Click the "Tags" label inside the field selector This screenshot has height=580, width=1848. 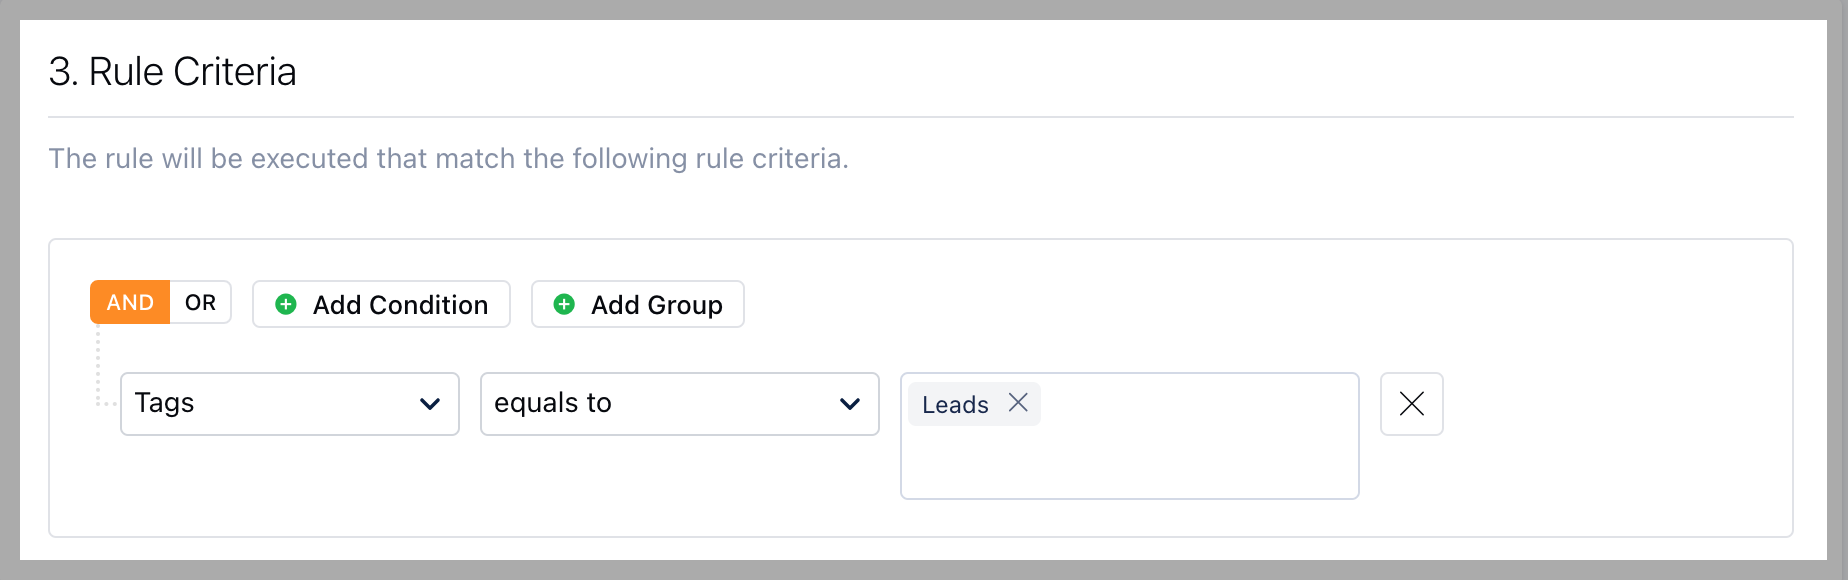[164, 403]
